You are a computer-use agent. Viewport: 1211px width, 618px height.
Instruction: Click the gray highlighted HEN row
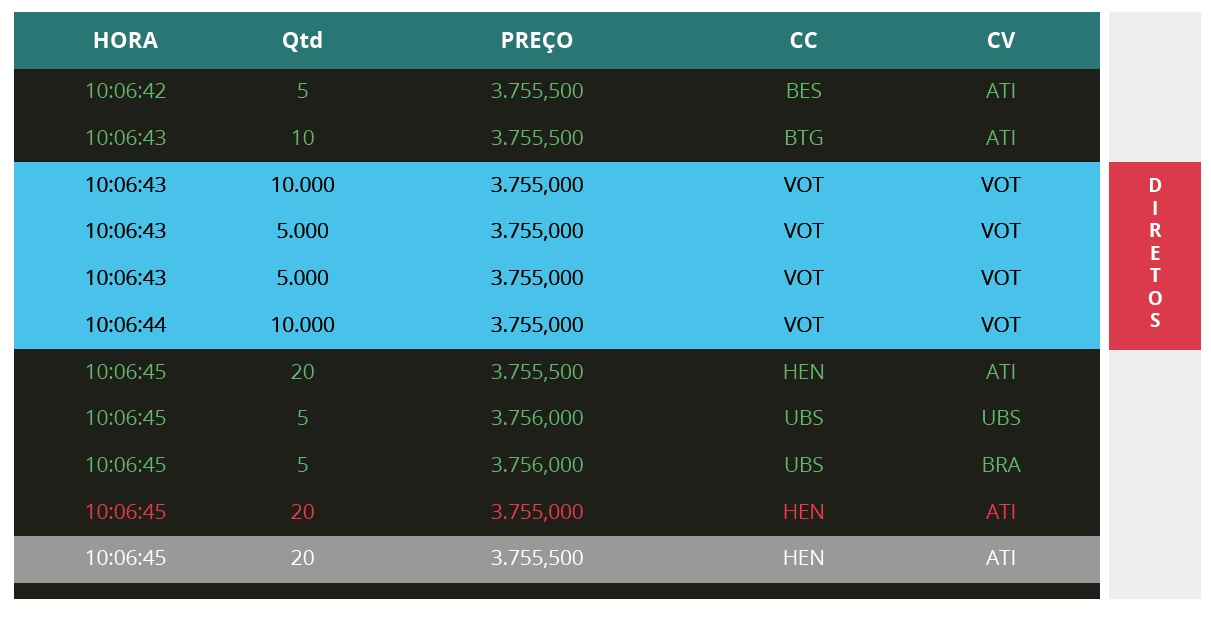pyautogui.click(x=557, y=559)
